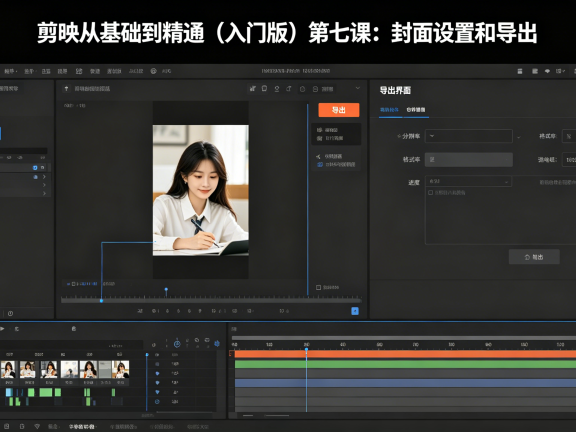Image resolution: width=576 pixels, height=432 pixels.
Task: Click the preview playhead marker above the ruler
Action: pos(166,291)
